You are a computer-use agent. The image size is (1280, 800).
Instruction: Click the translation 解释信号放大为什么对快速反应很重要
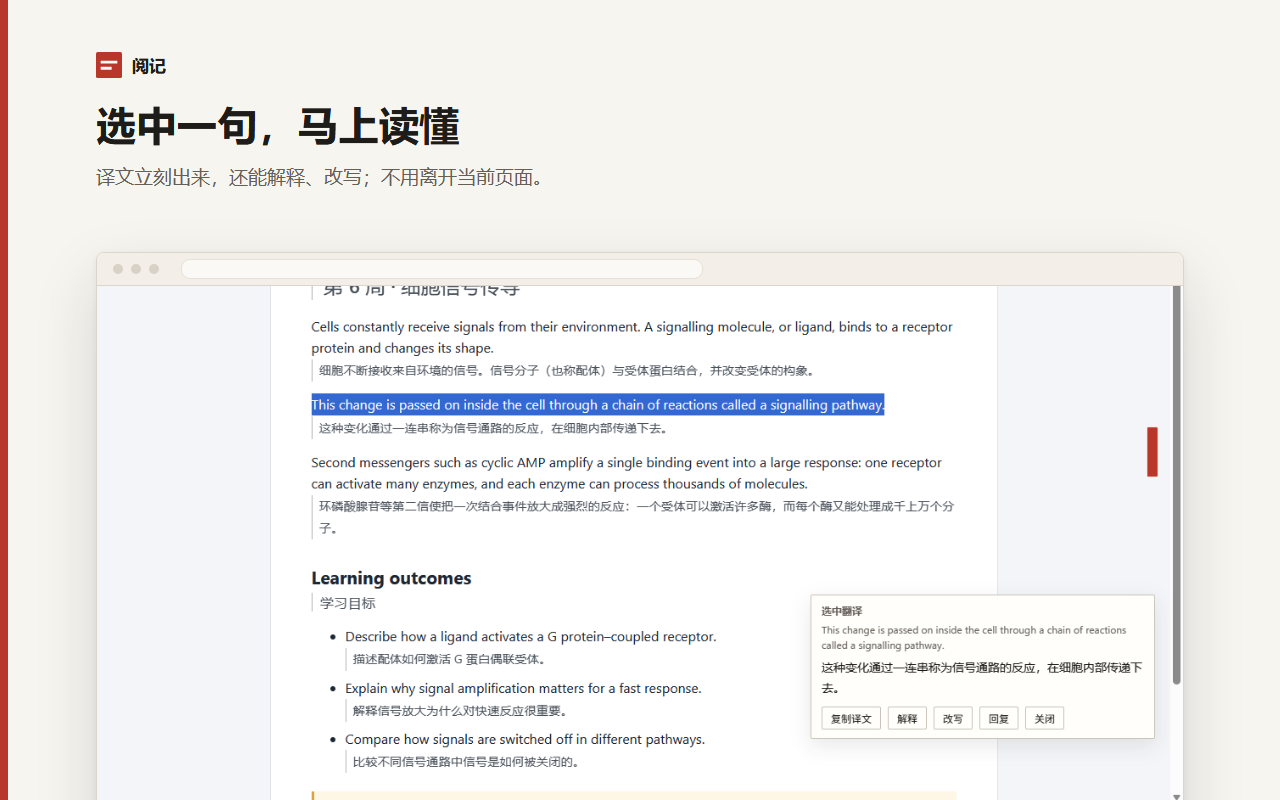pos(462,711)
